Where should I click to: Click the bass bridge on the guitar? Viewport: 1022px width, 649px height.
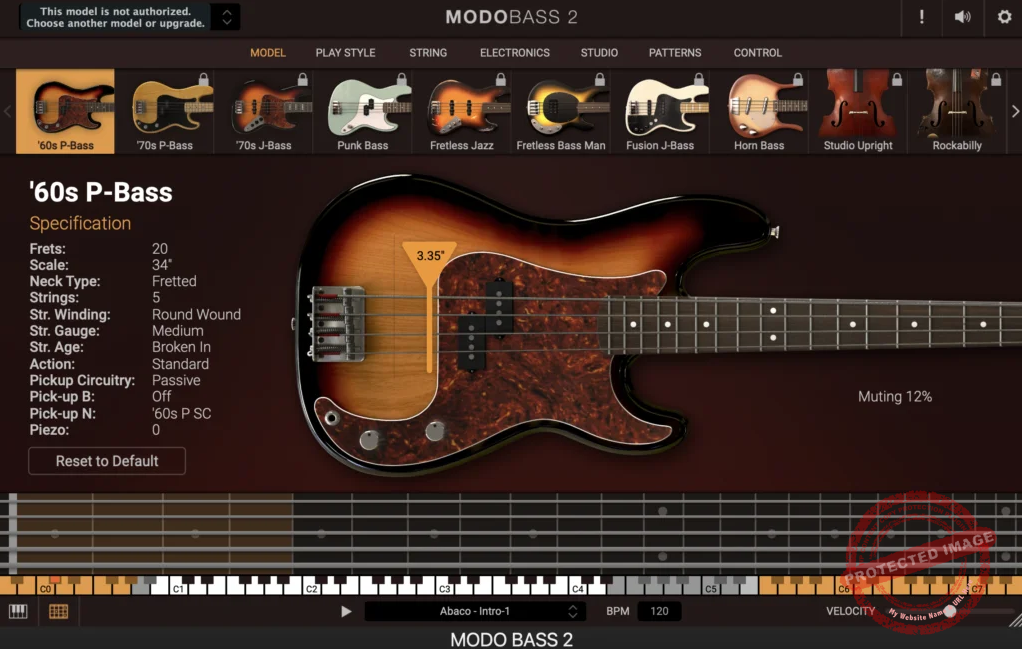click(336, 323)
